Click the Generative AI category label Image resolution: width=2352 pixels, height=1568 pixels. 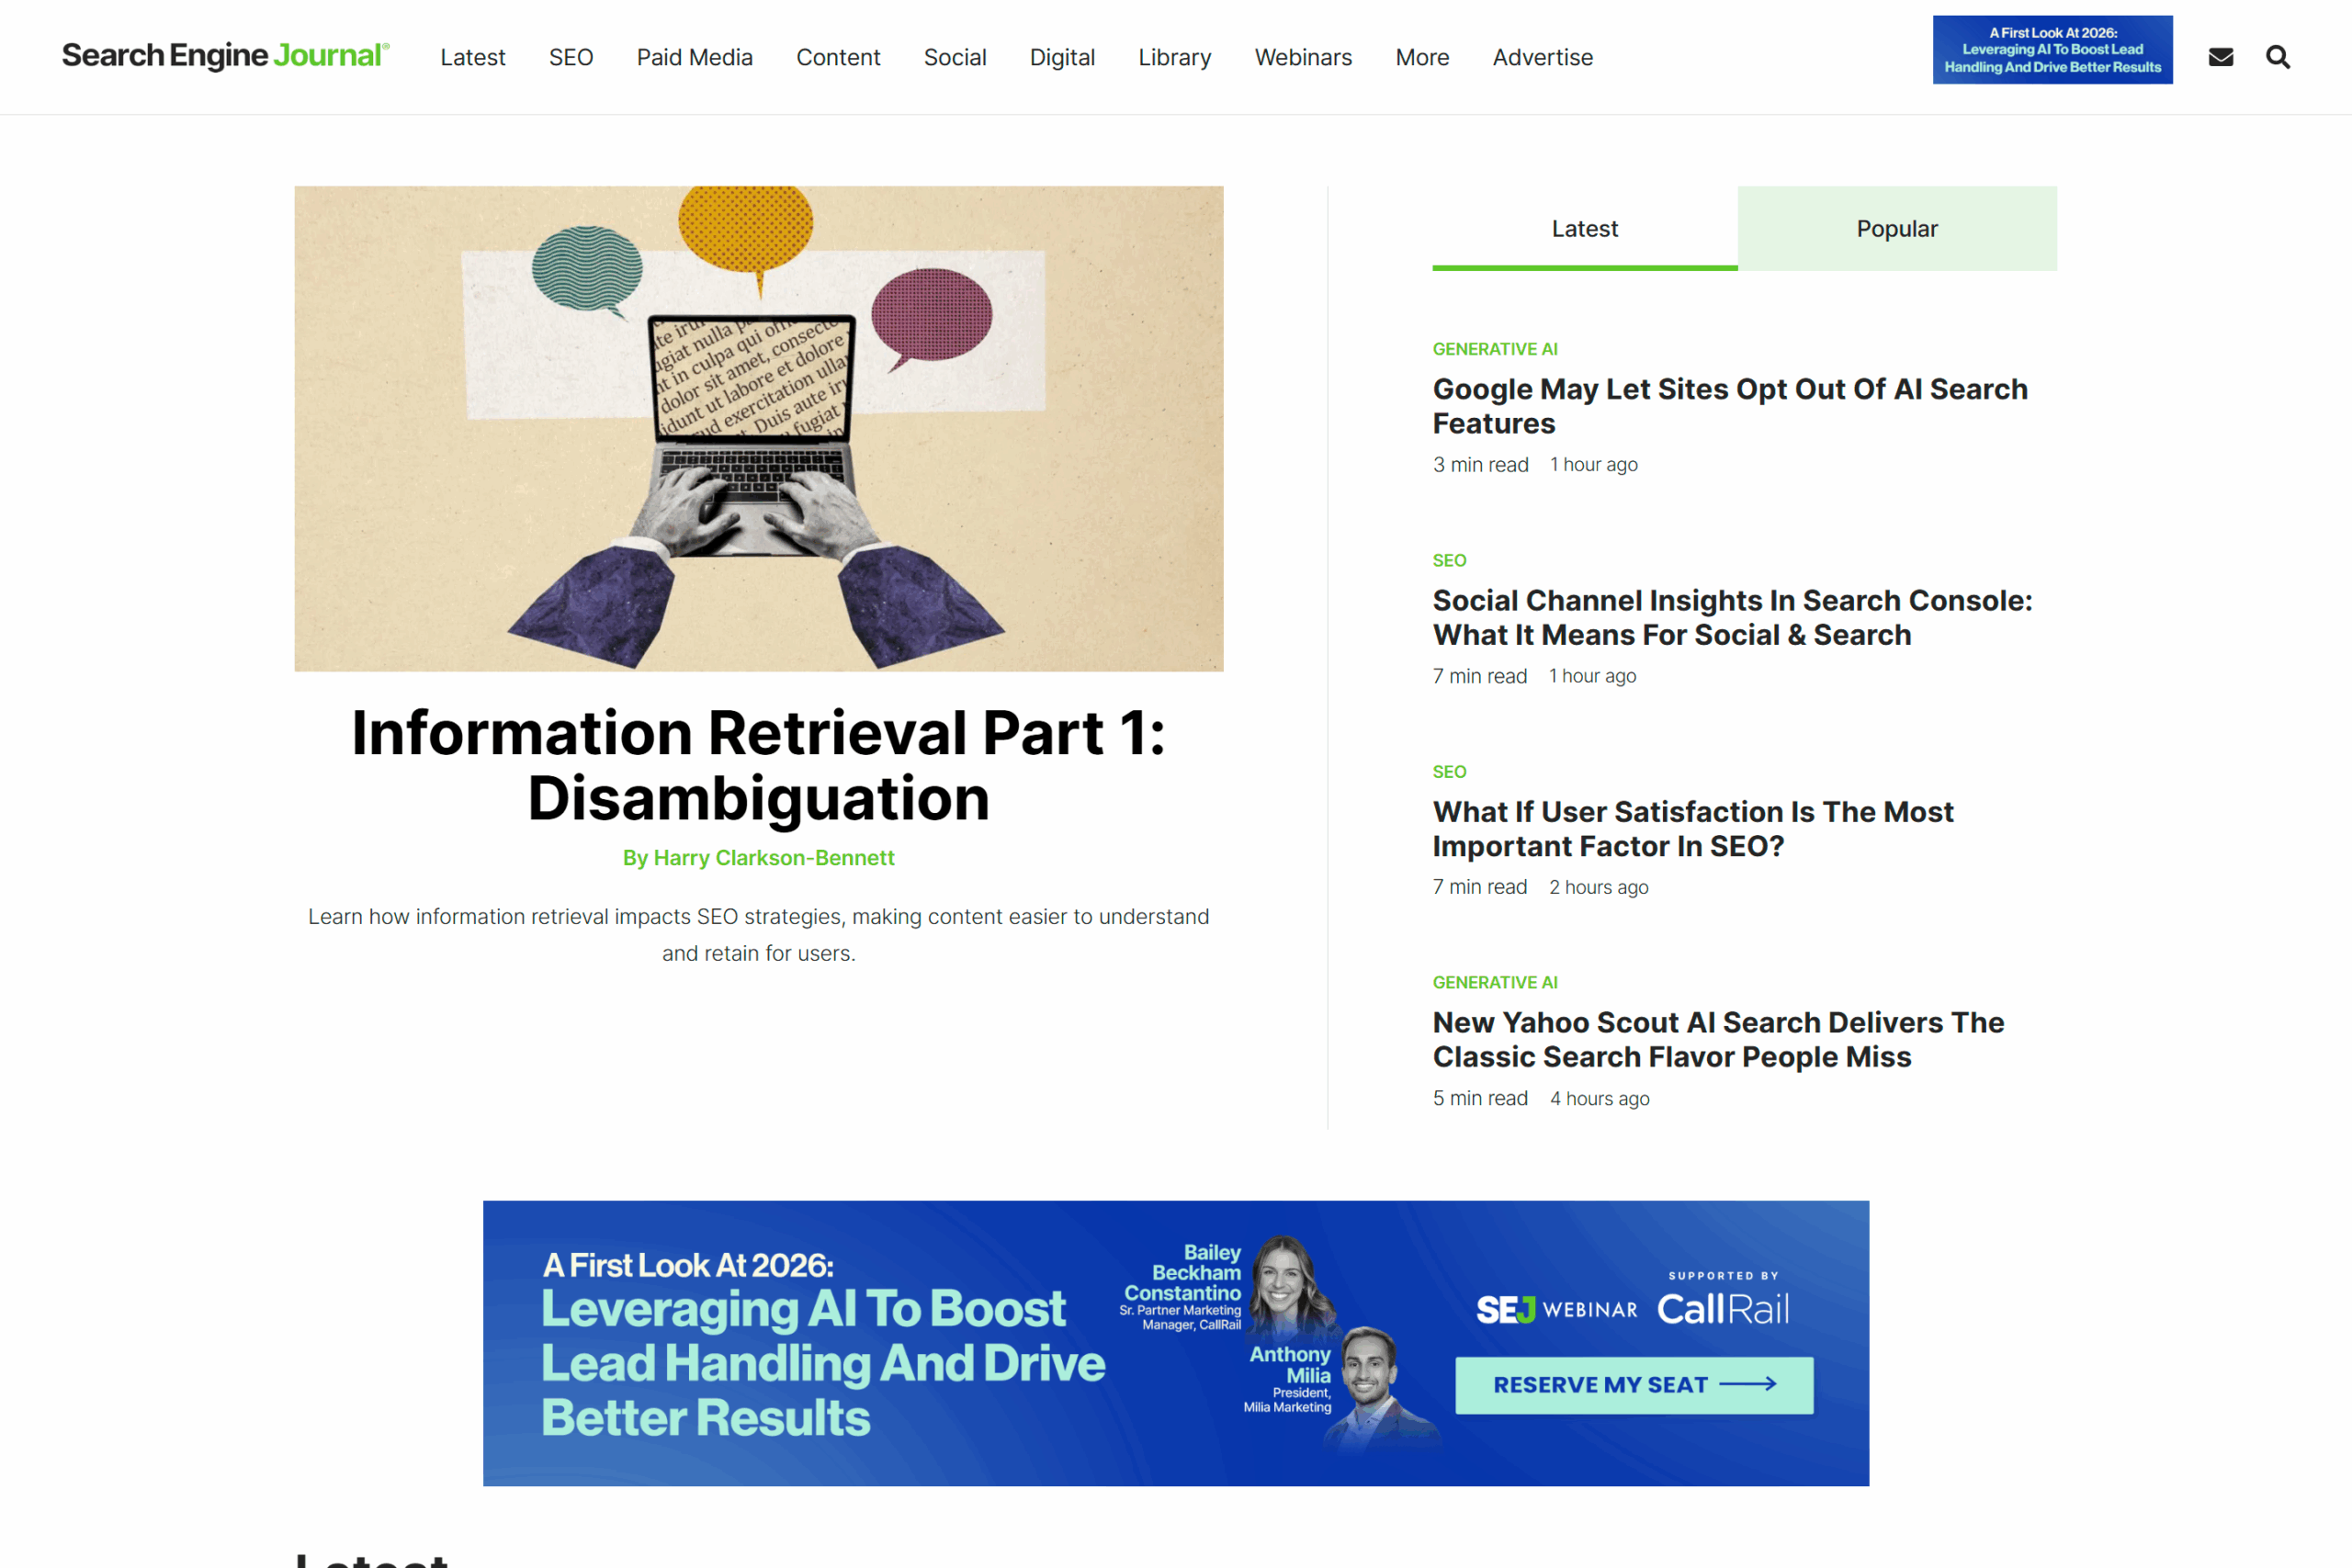[1495, 348]
